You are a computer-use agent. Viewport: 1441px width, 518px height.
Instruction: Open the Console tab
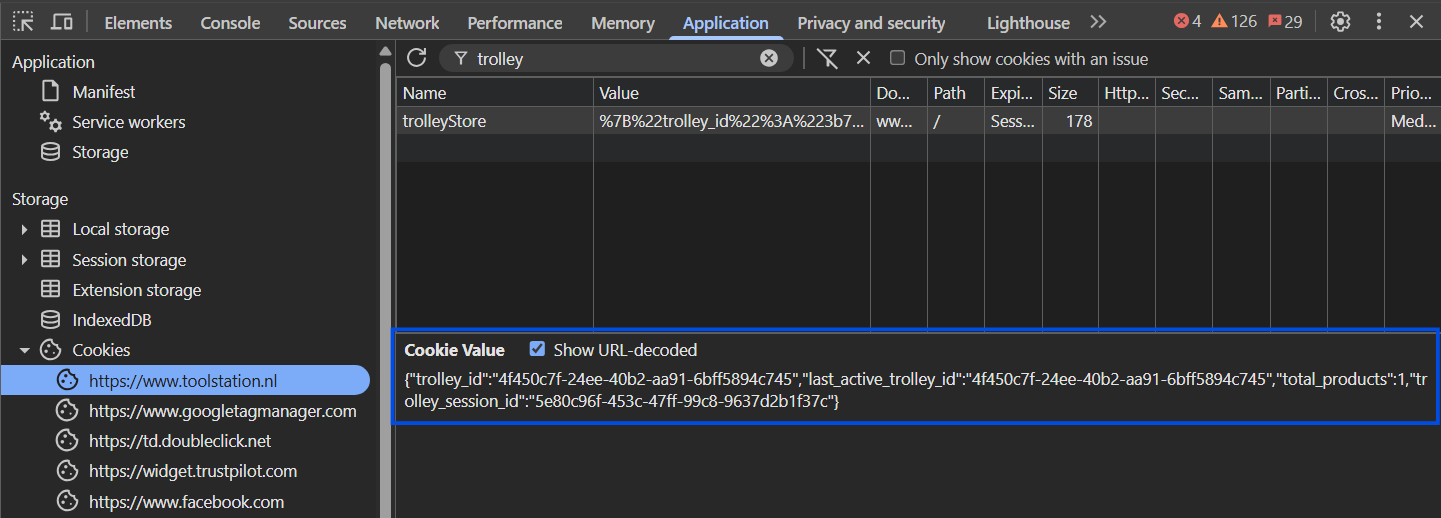point(230,23)
